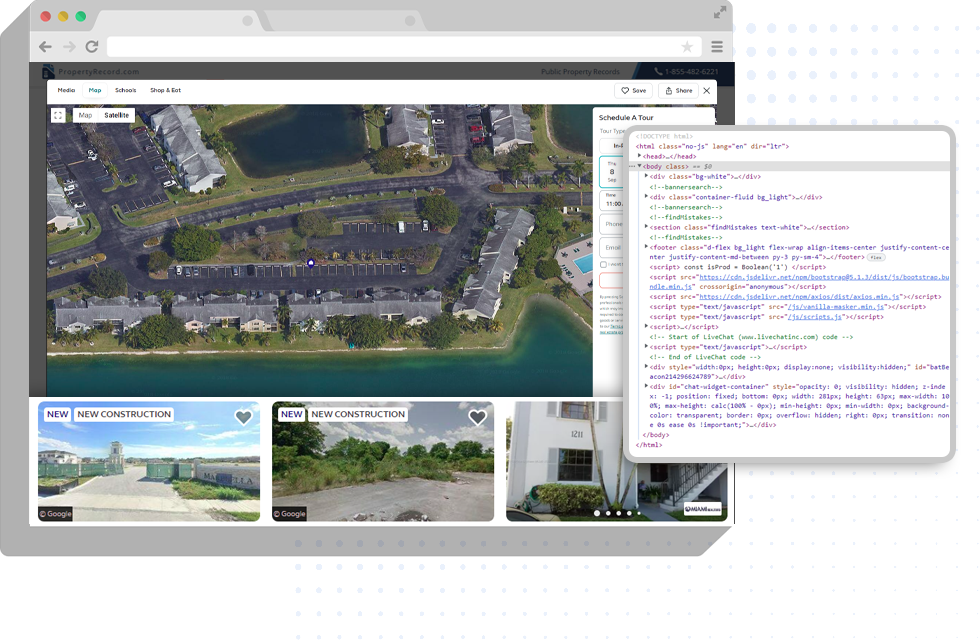Open the vanilla-masker.min.js link

(x=836, y=307)
